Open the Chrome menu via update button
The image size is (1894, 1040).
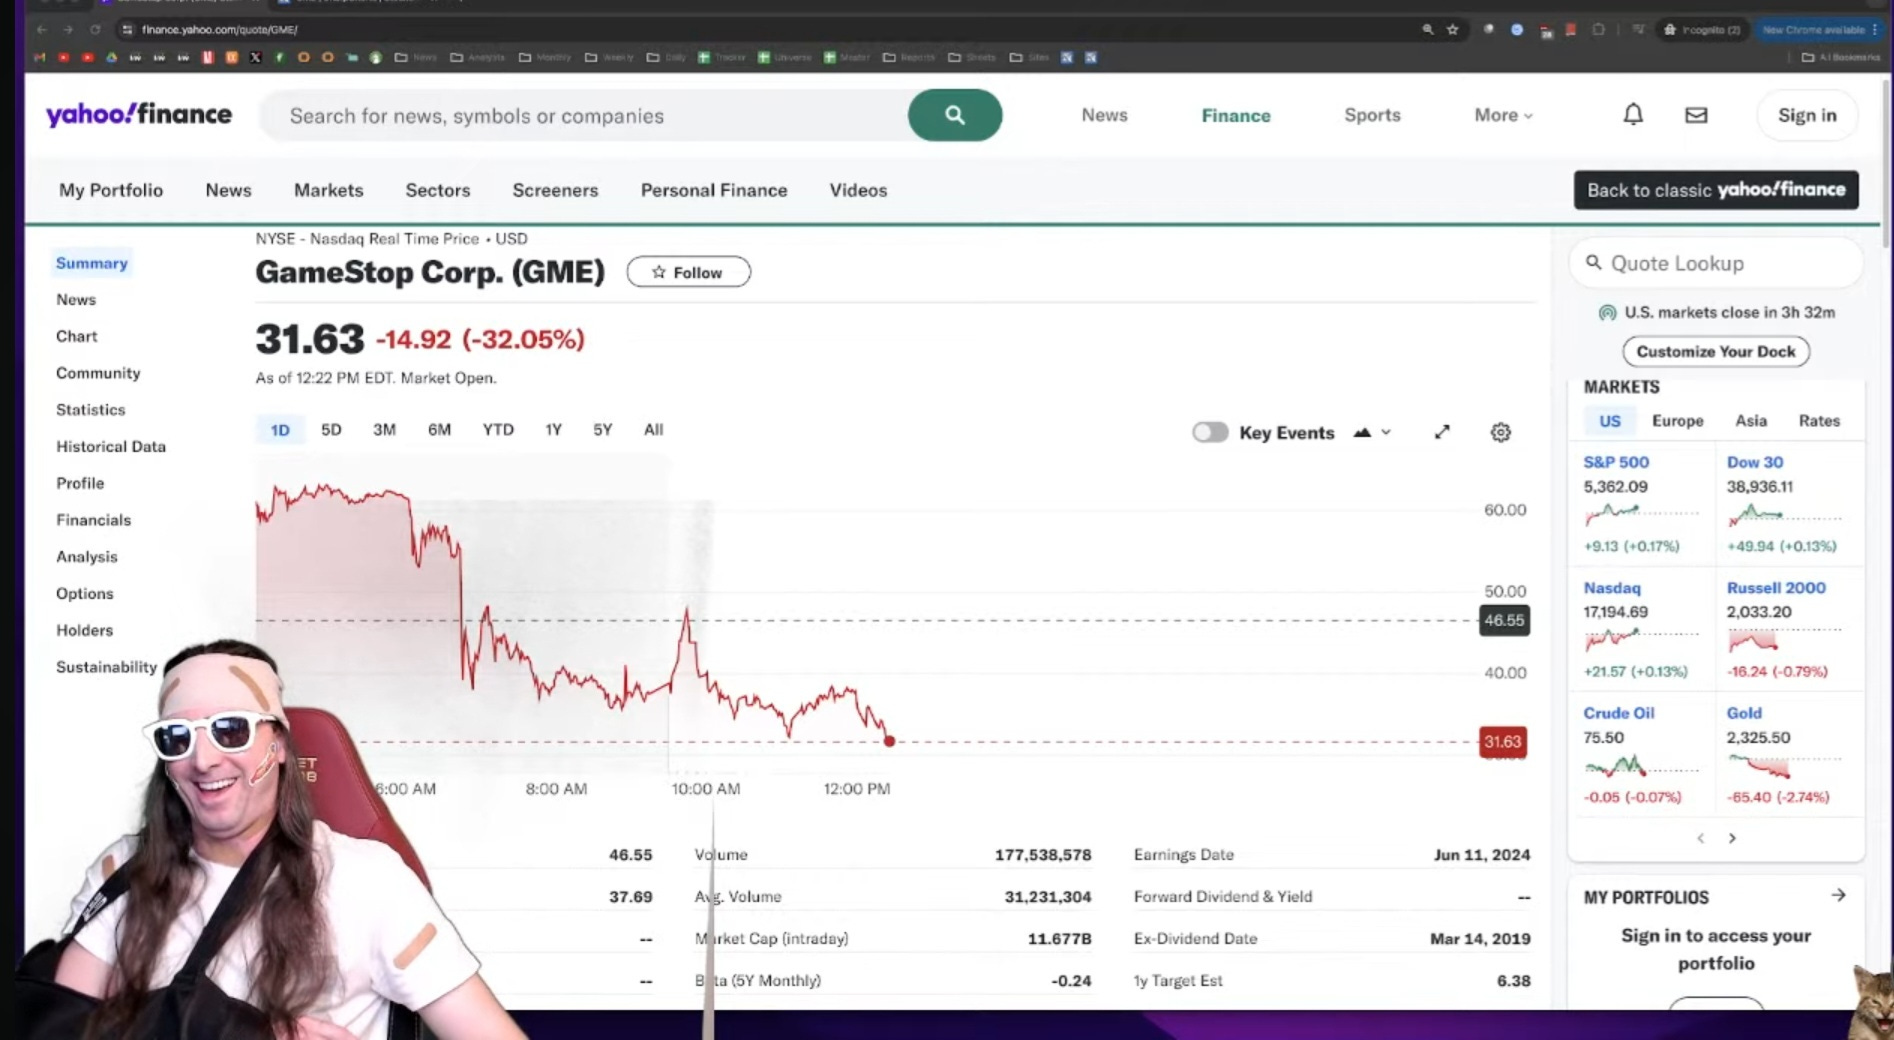(1819, 30)
